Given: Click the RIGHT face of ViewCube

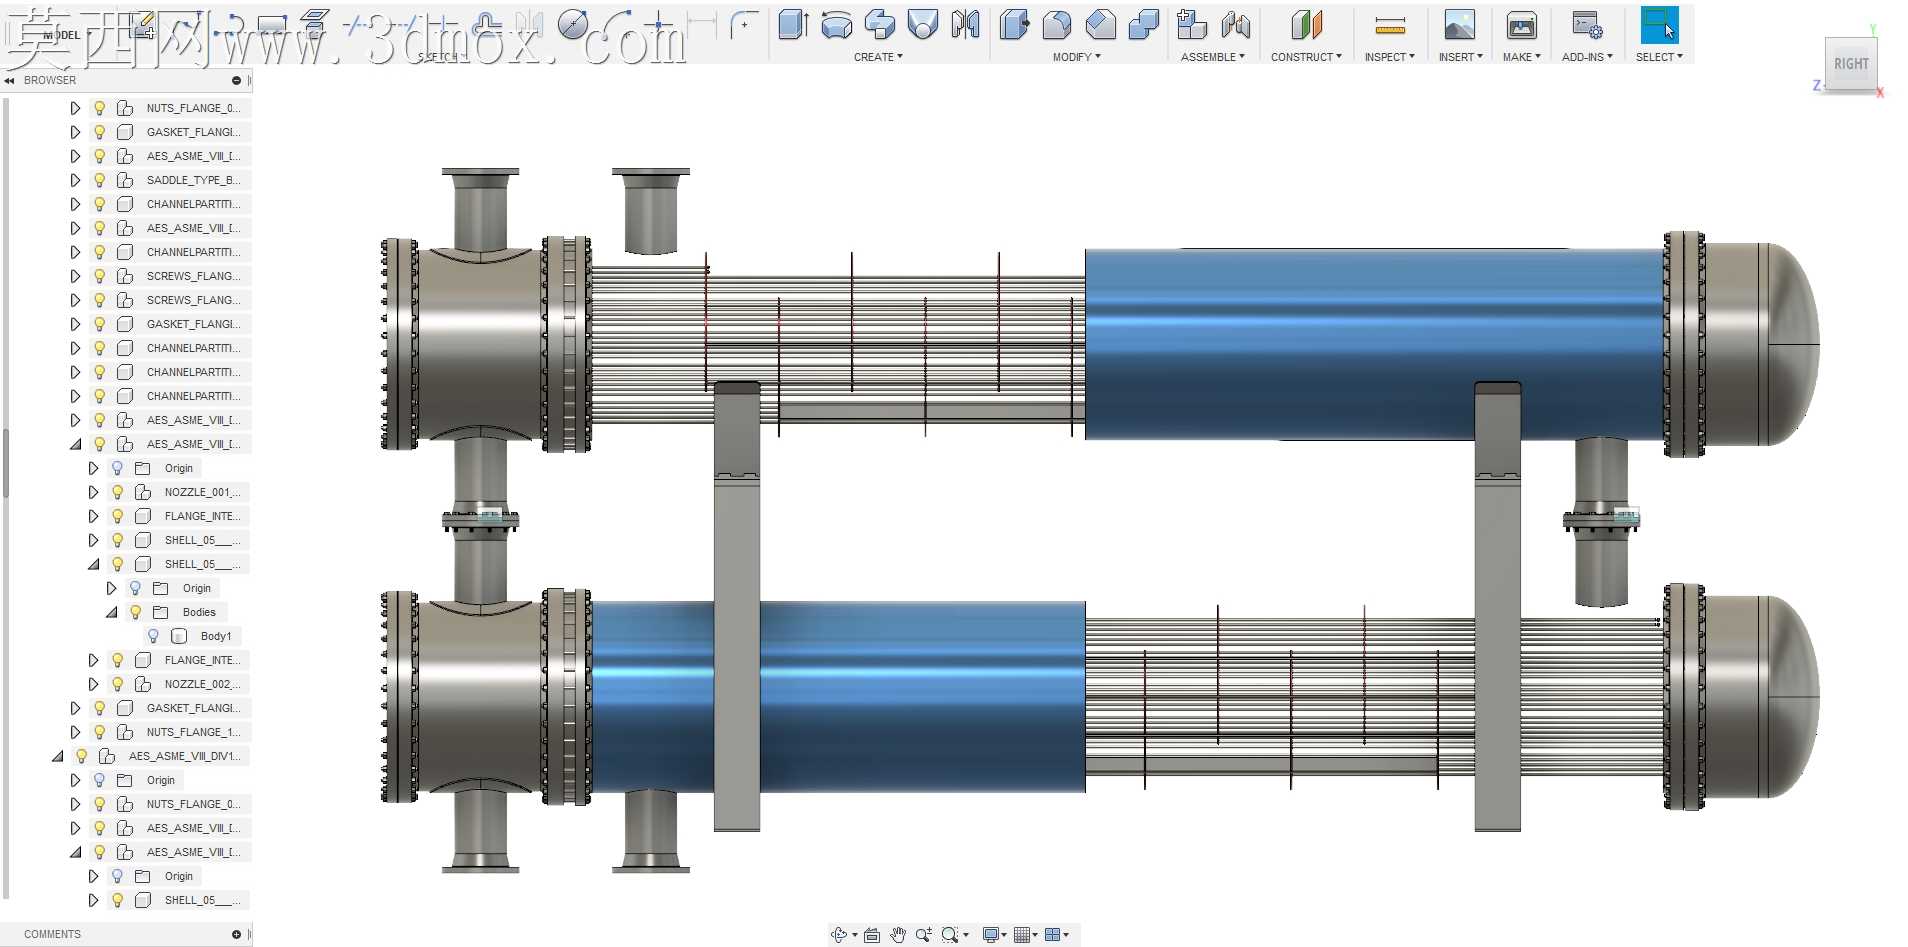Looking at the screenshot, I should [1851, 64].
